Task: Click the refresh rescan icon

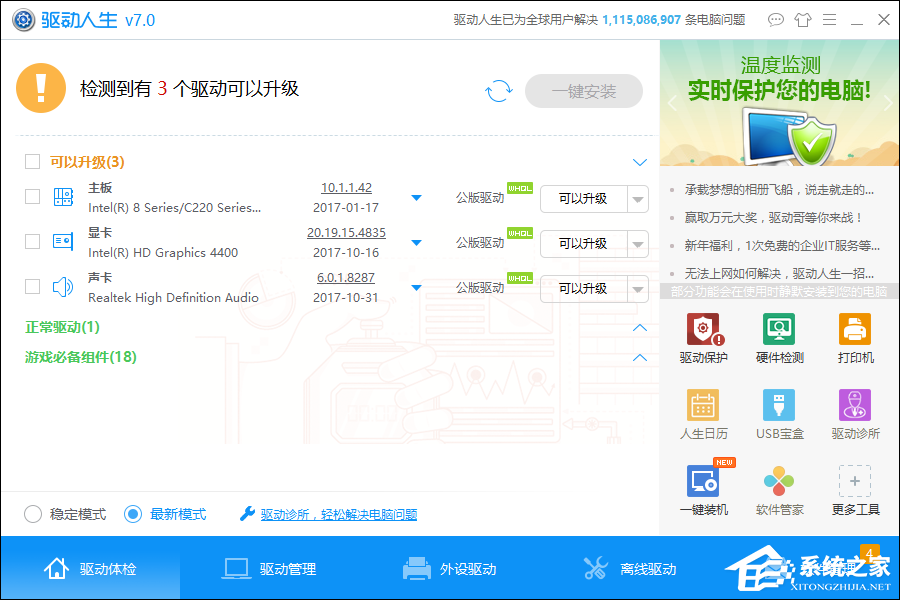Action: [499, 90]
